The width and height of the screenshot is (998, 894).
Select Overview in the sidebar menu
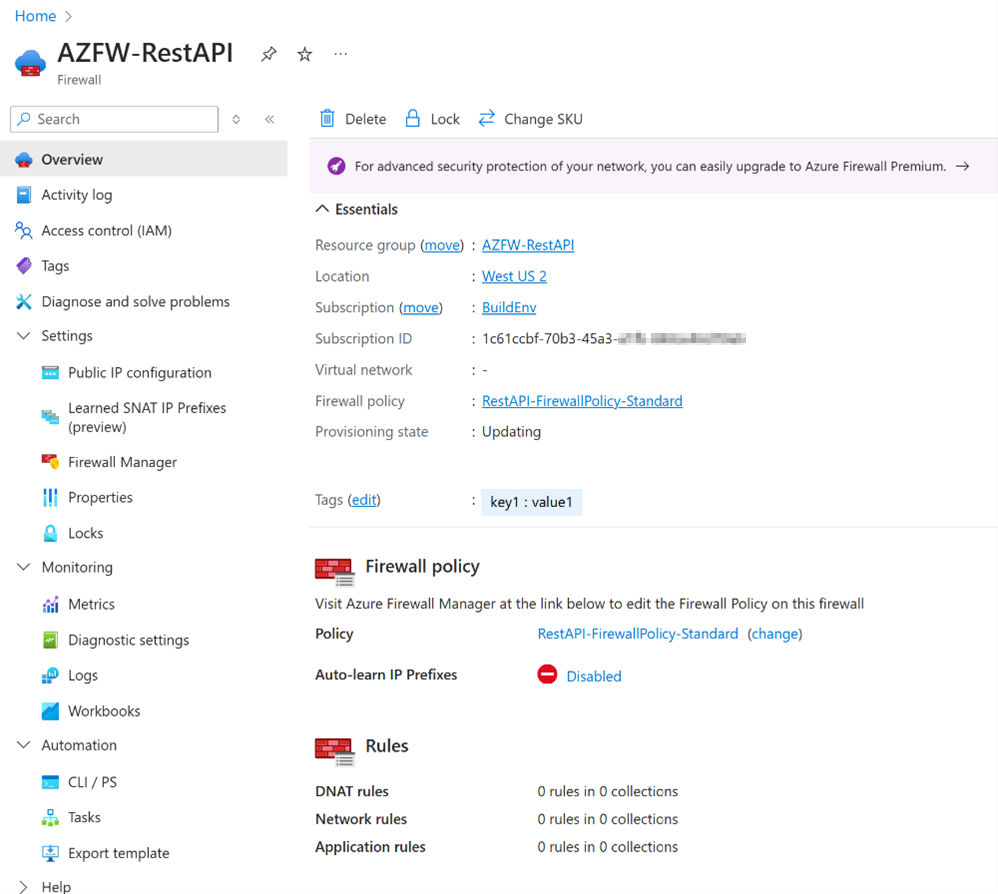click(x=144, y=159)
